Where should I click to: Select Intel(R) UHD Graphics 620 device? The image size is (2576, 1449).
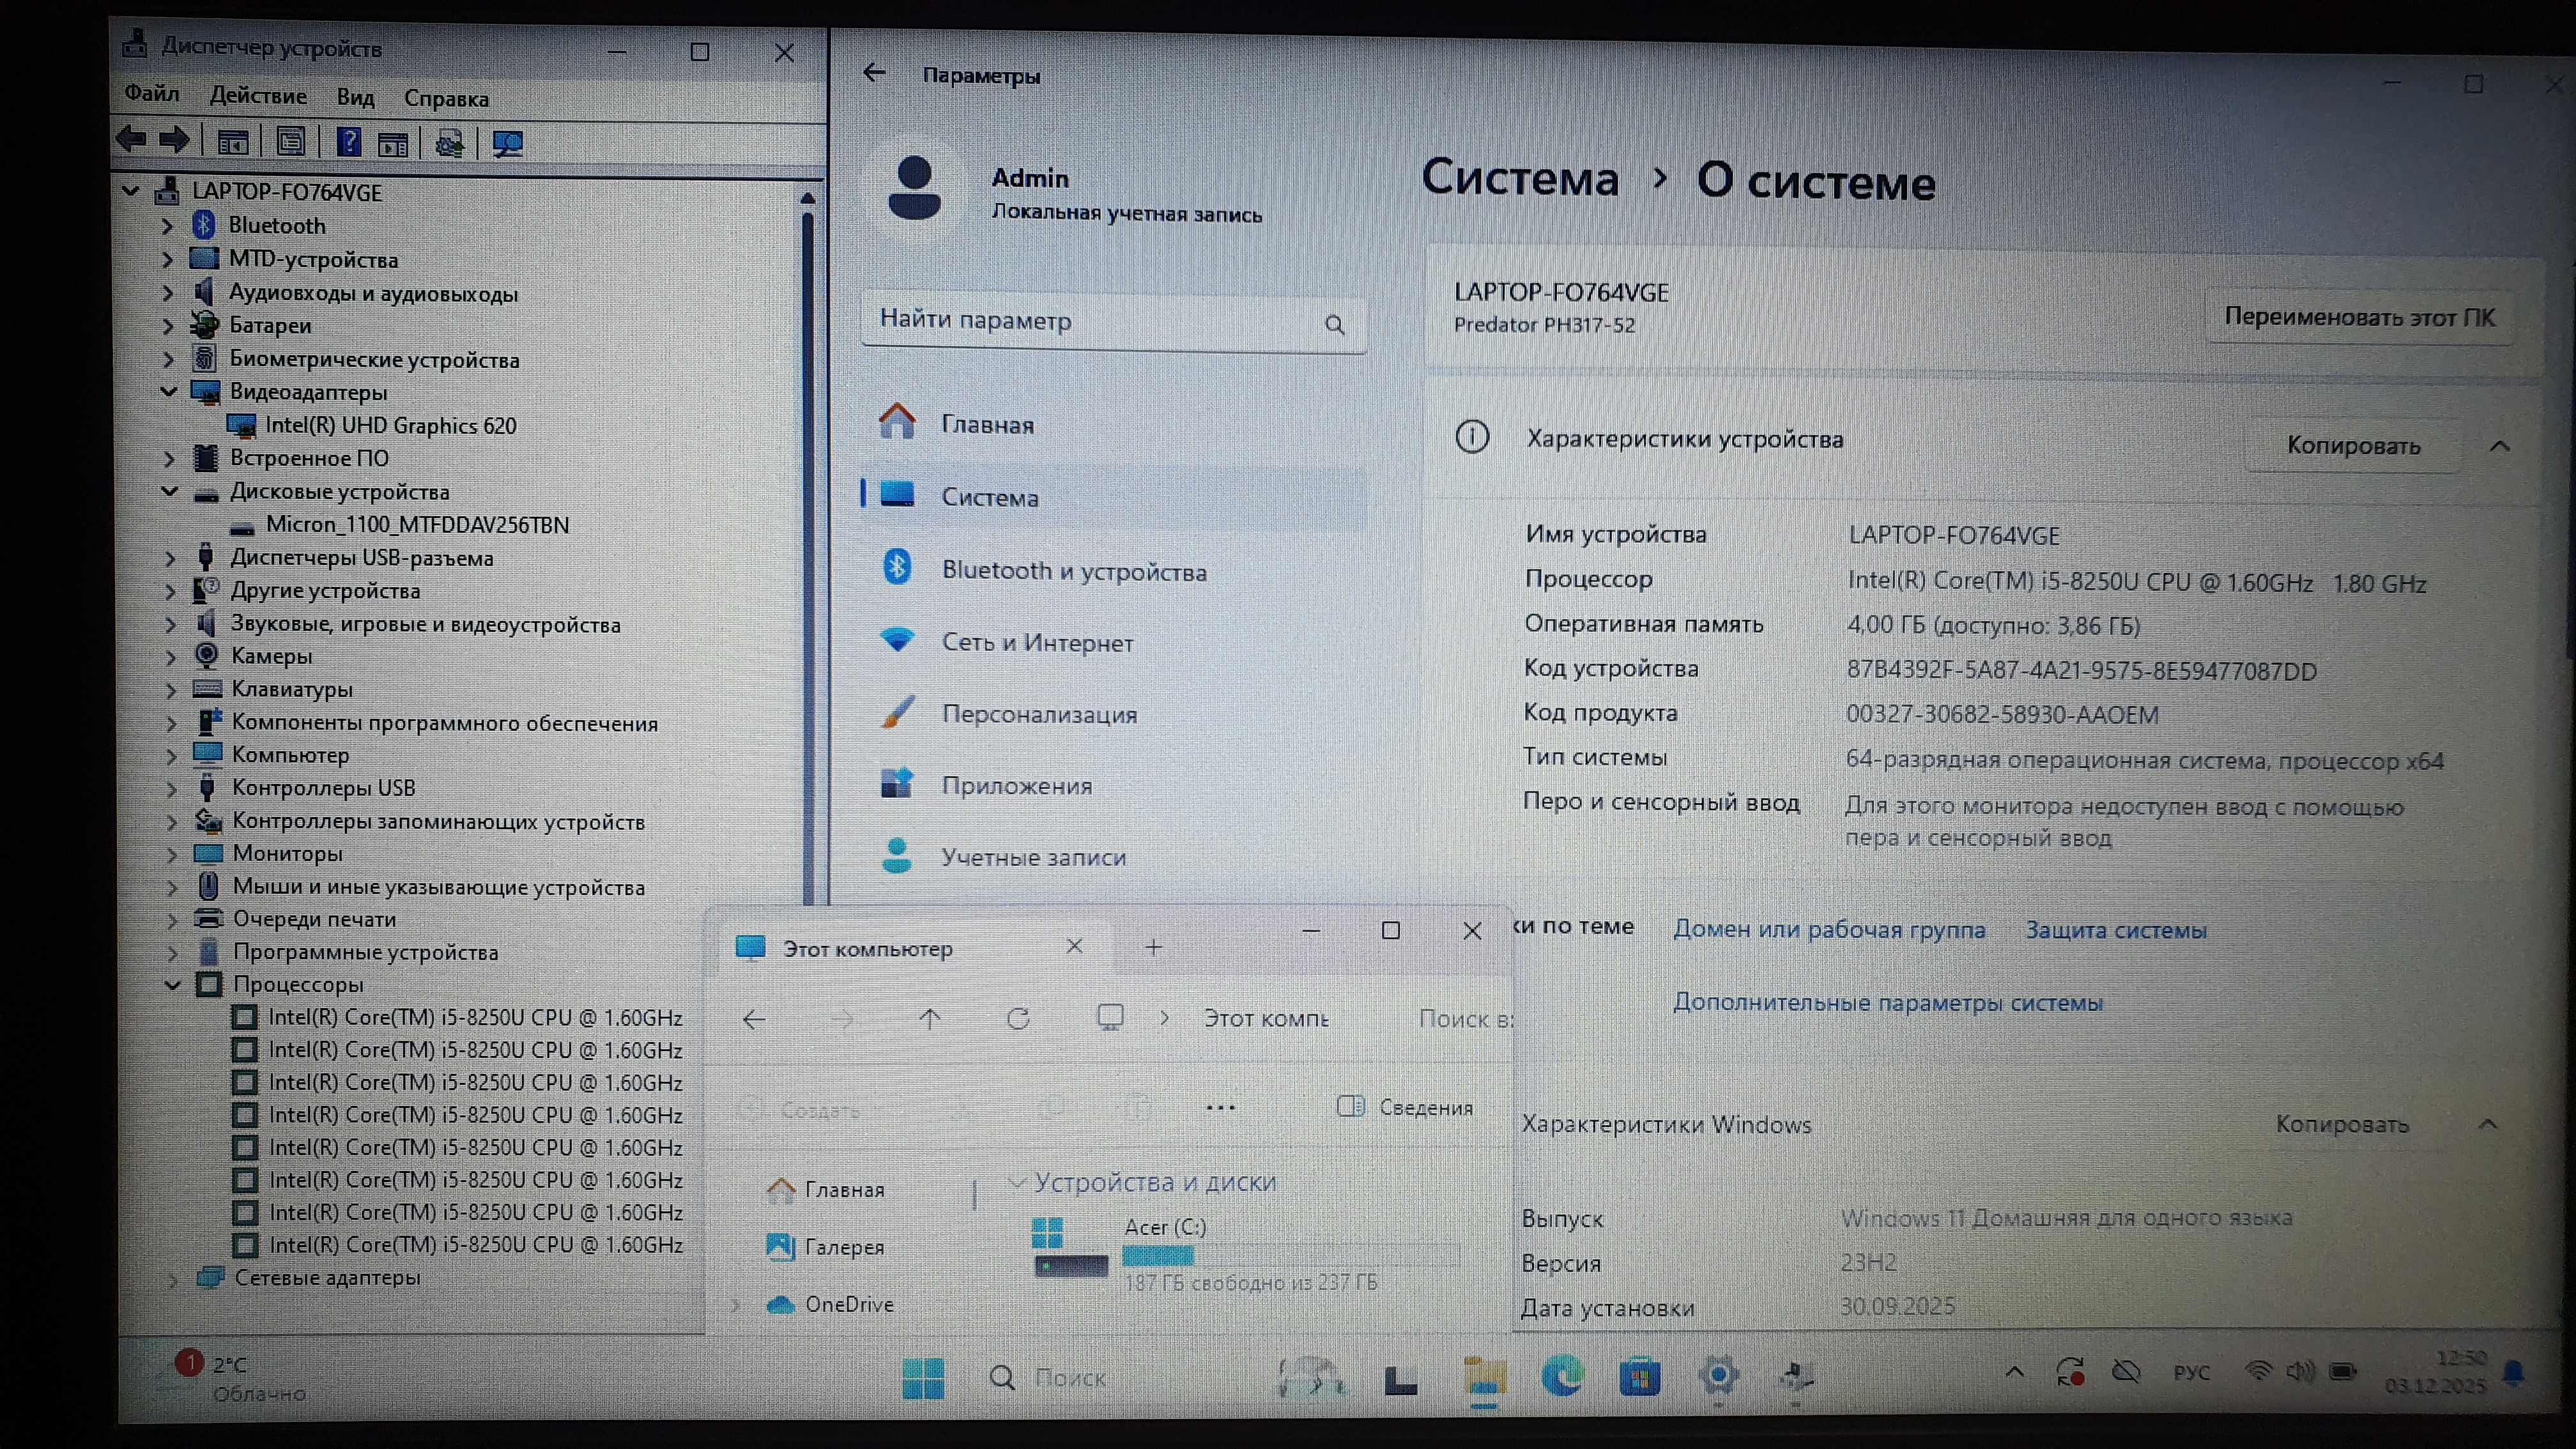click(x=390, y=426)
